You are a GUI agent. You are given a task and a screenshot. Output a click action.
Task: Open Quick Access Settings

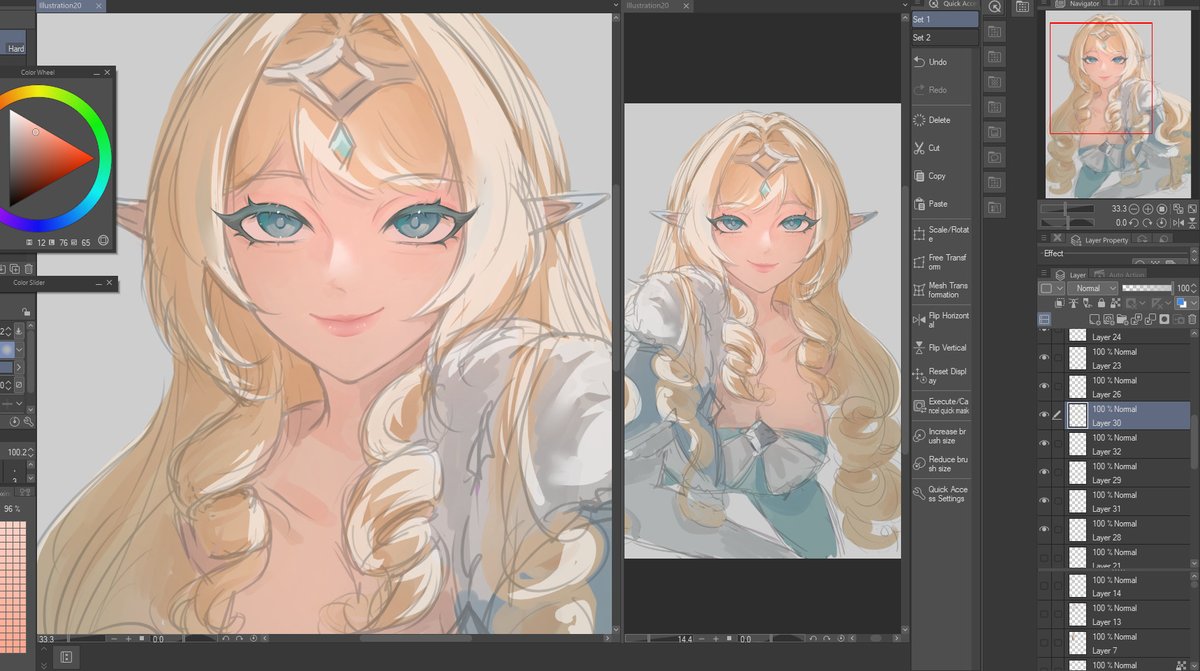940,494
